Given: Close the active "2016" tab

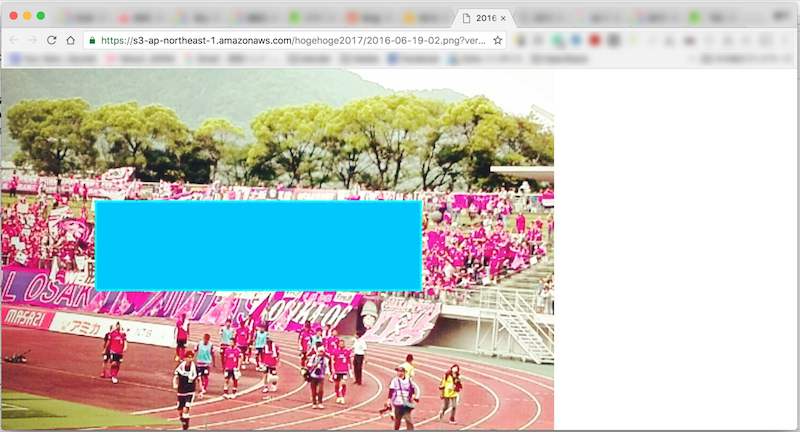Looking at the screenshot, I should tap(503, 18).
